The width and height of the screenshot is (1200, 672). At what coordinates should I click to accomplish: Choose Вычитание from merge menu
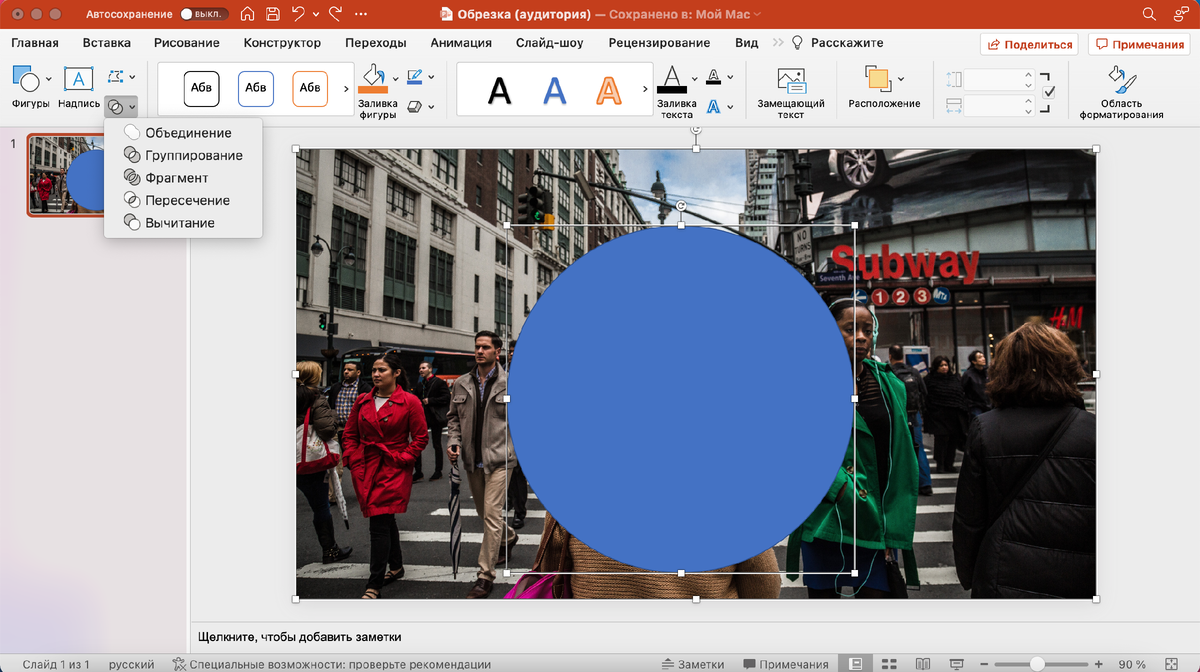tap(182, 223)
